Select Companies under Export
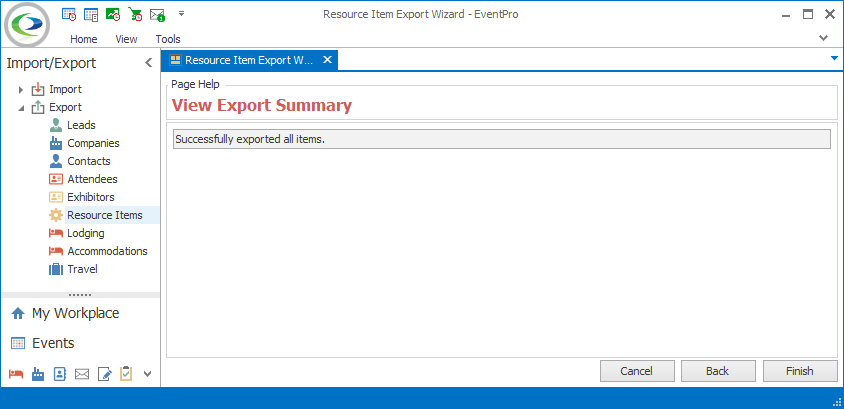This screenshot has width=844, height=409. pos(93,143)
